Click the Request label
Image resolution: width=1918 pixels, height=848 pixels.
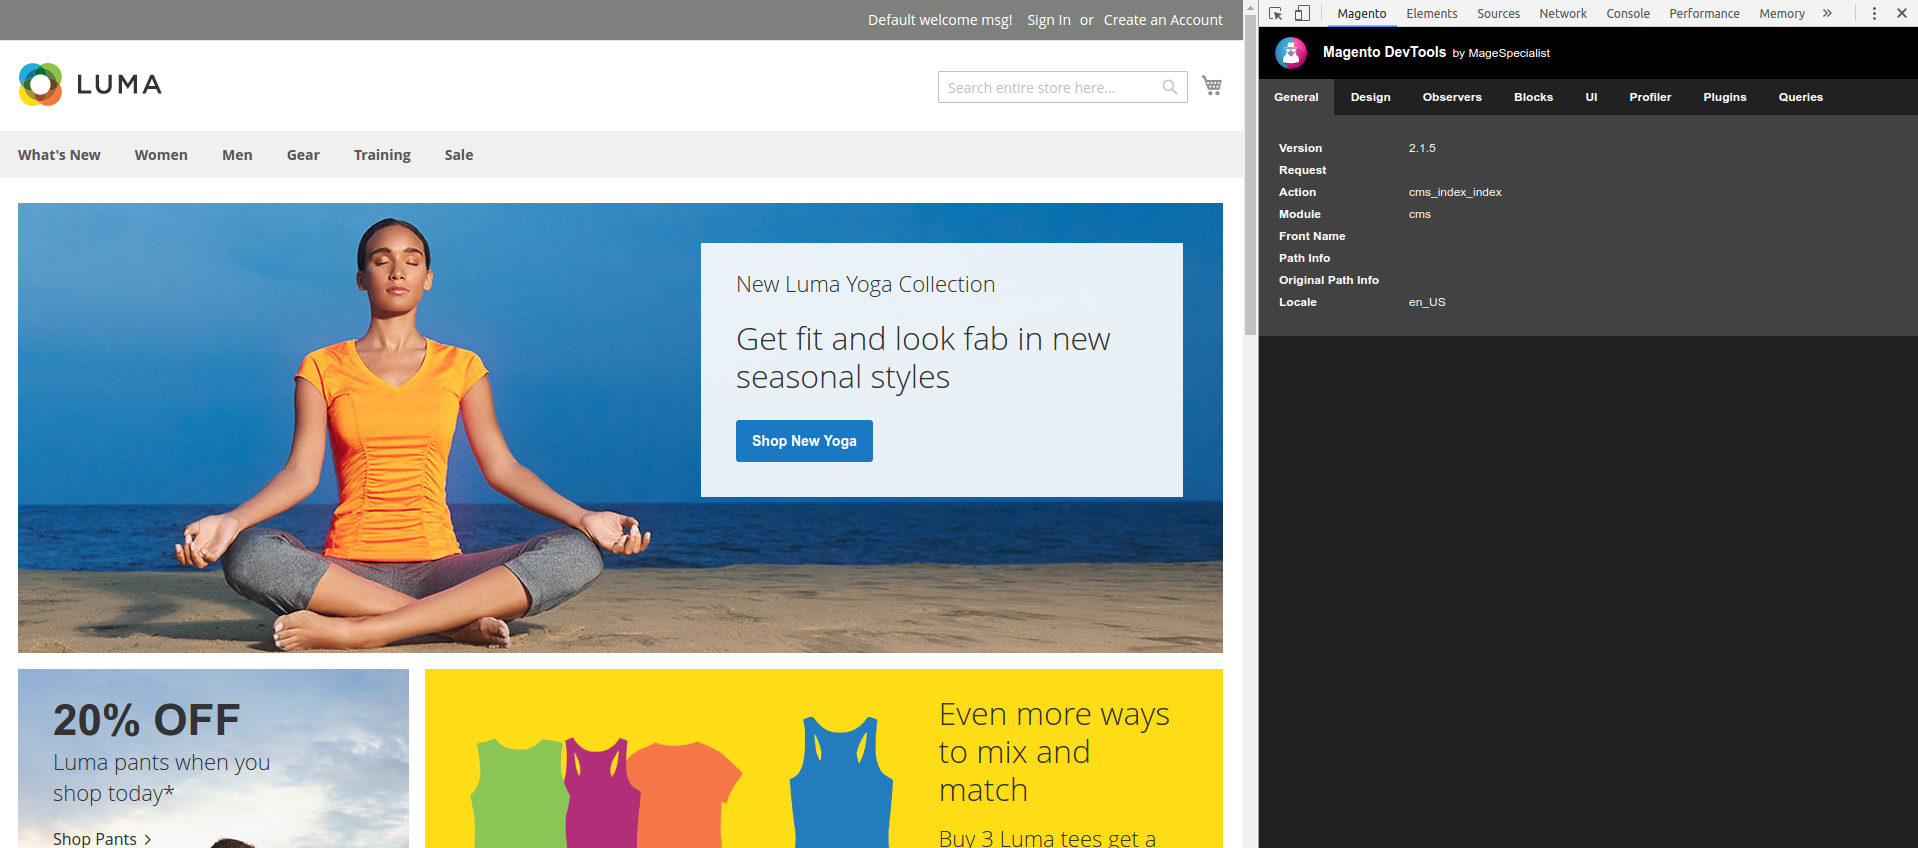point(1302,170)
